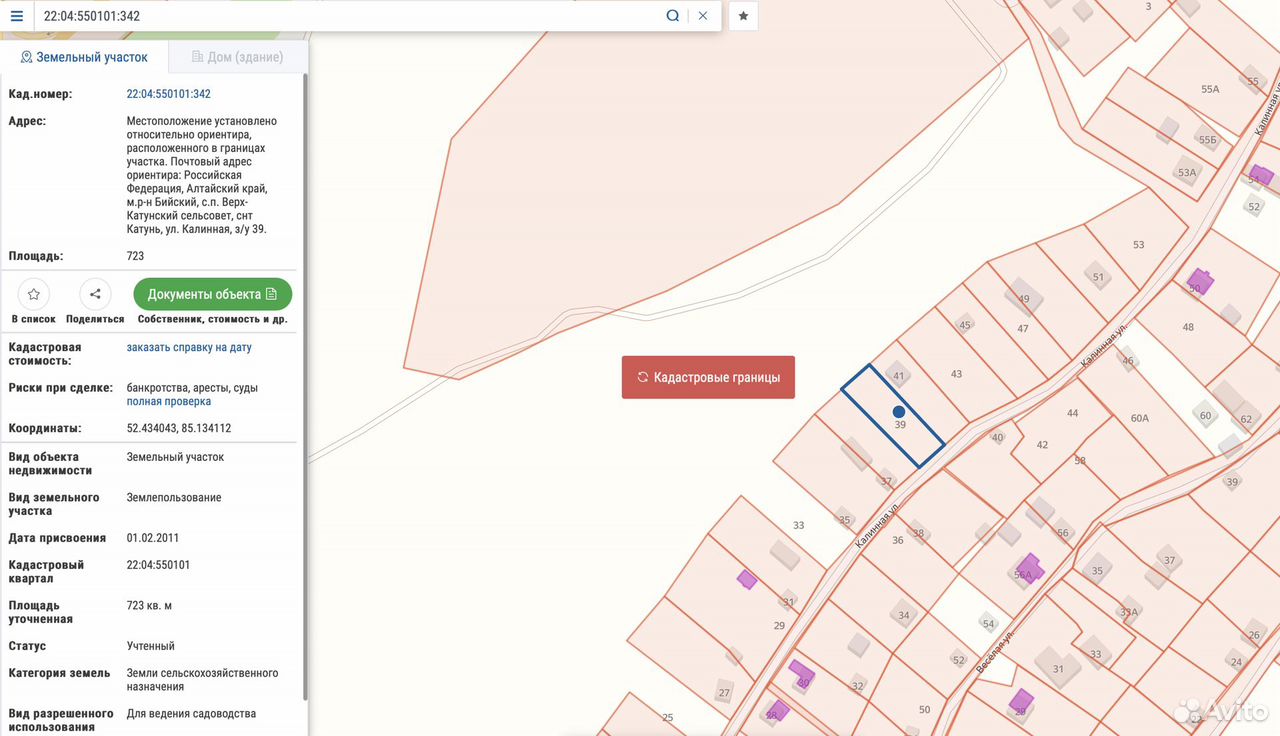
Task: Open полная проверка link
Action: coord(169,401)
